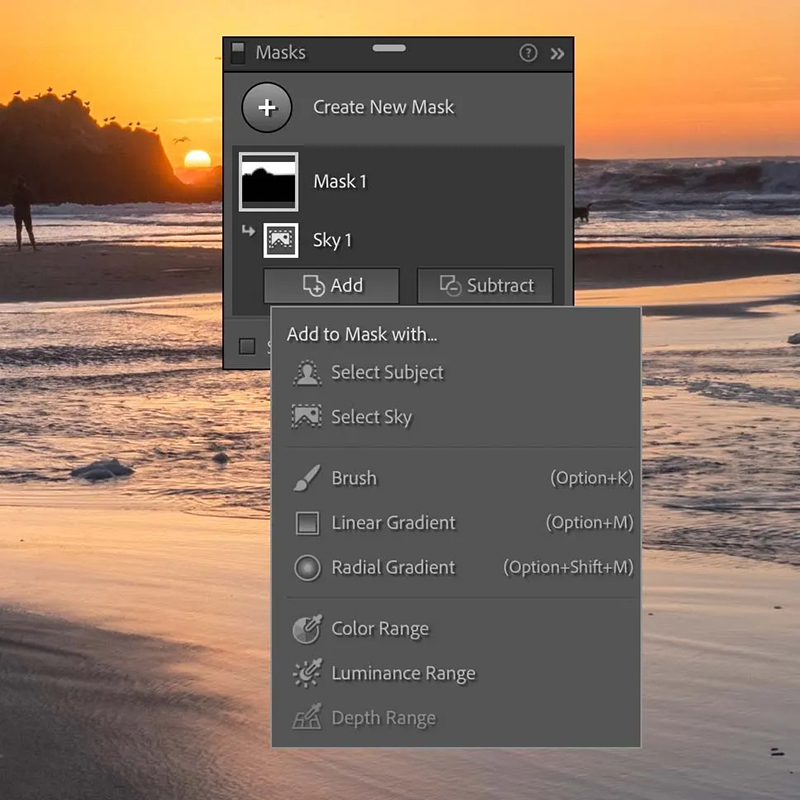The height and width of the screenshot is (800, 800).
Task: Select the Mask 1 thumbnail
Action: [x=268, y=182]
